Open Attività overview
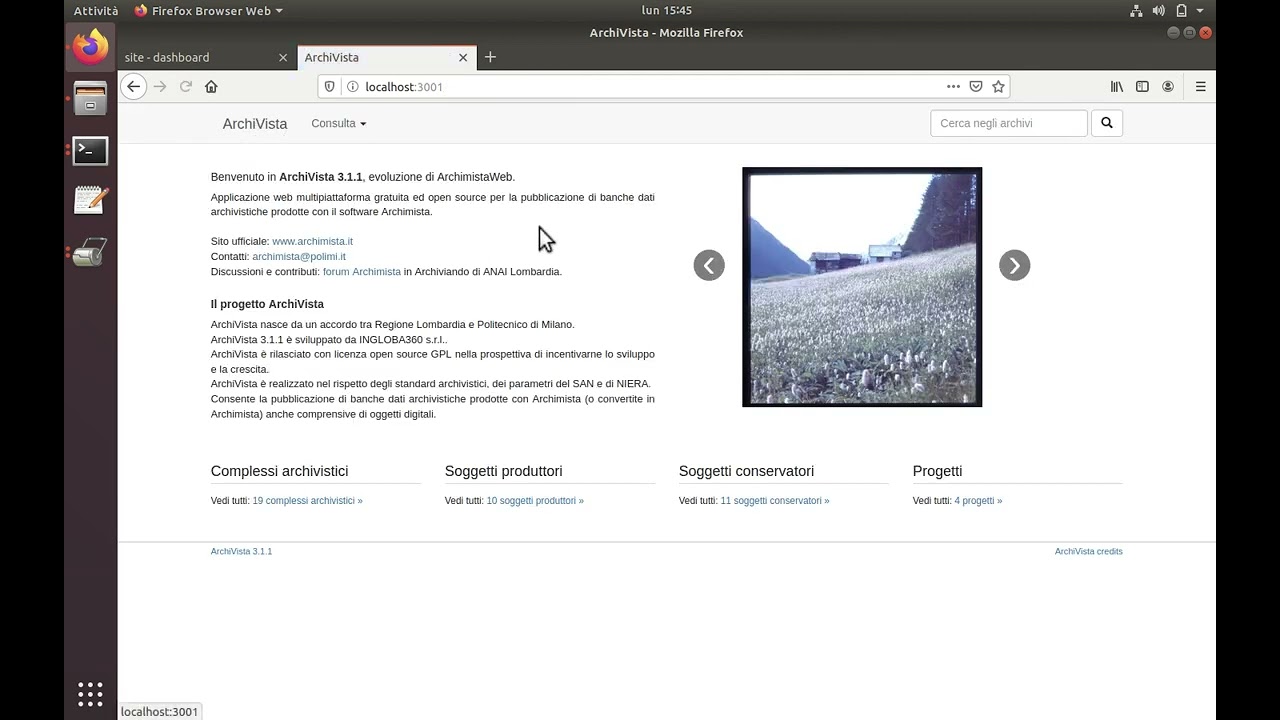 [x=96, y=10]
